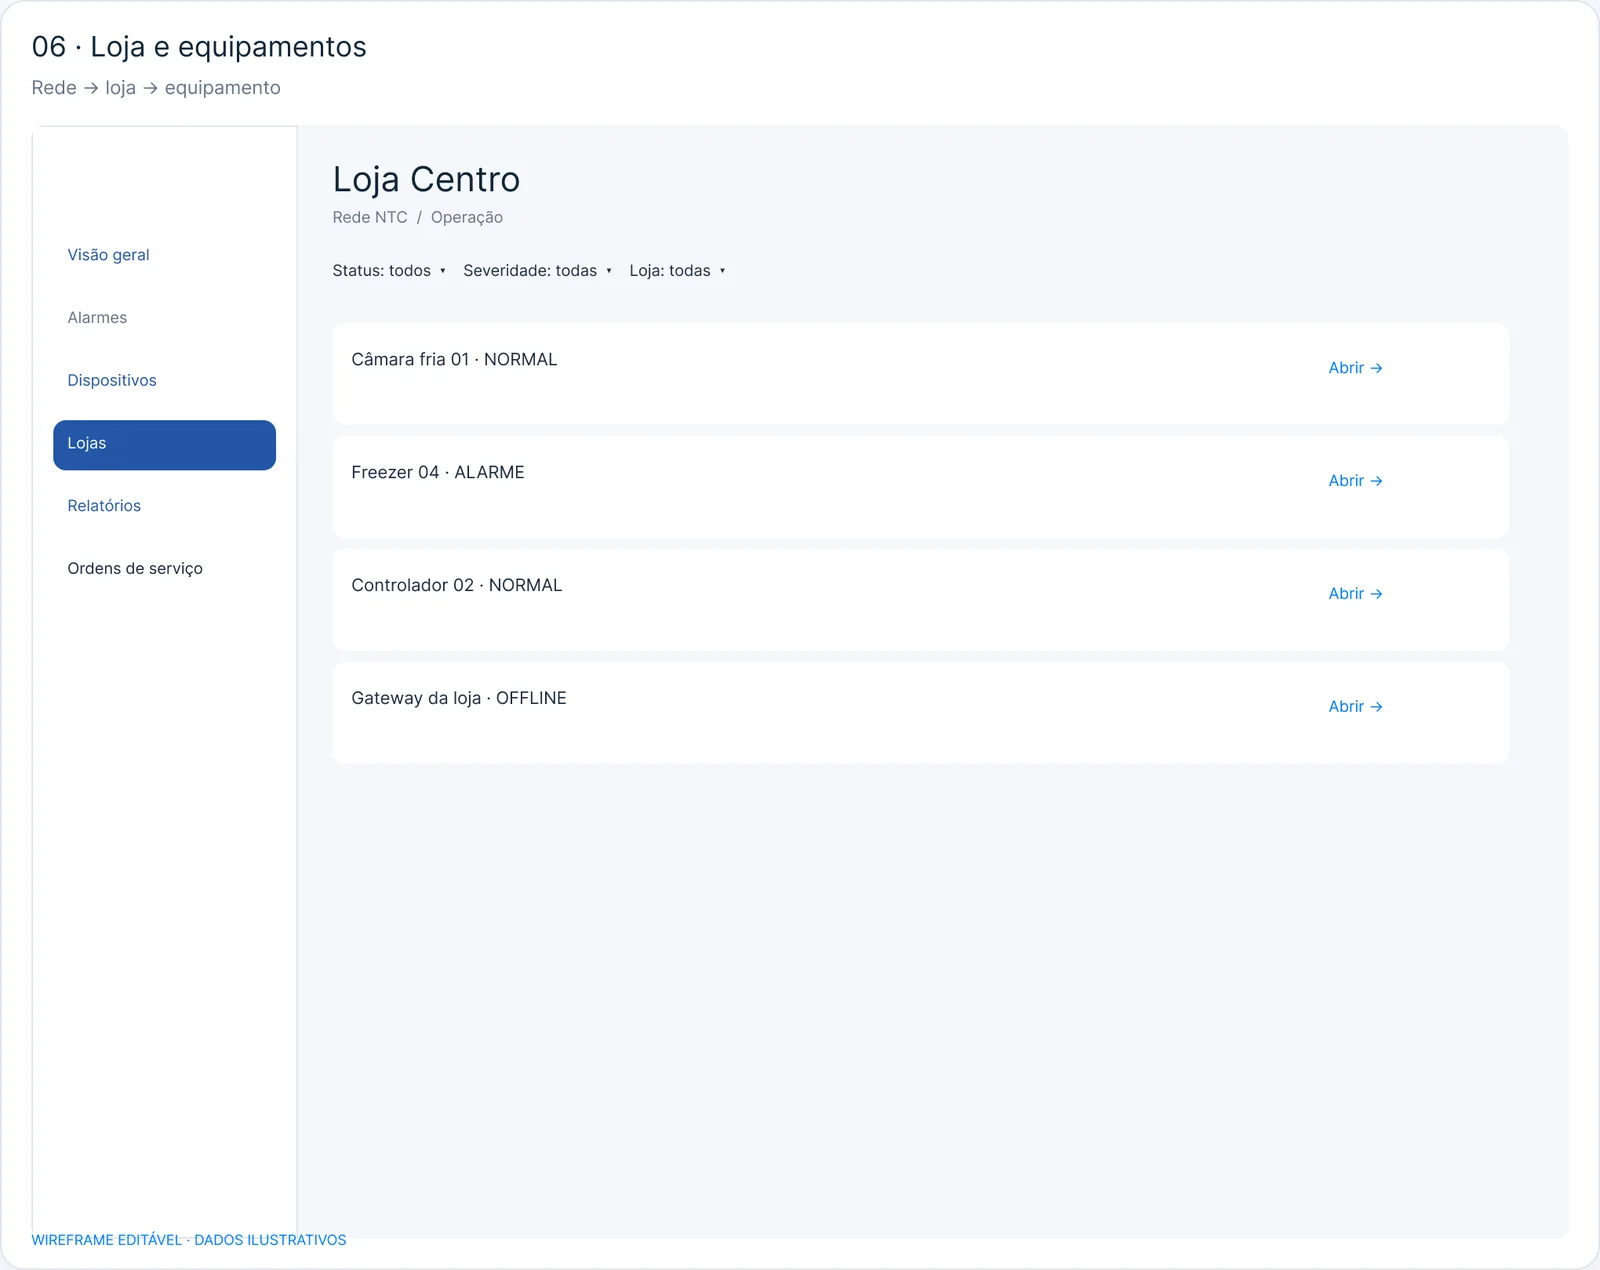The height and width of the screenshot is (1270, 1600).
Task: Expand the Loja: todas filter
Action: (677, 271)
